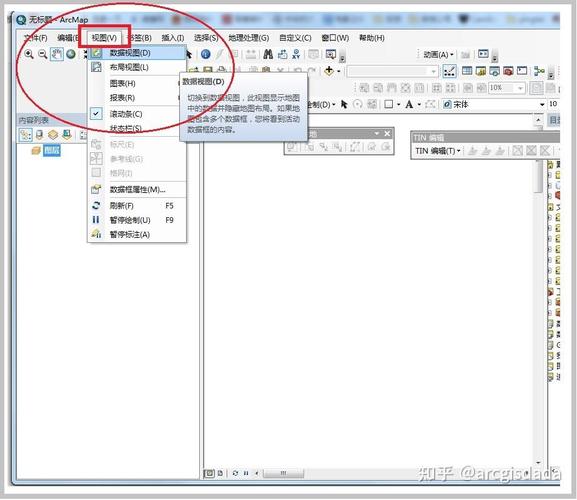577x500 pixels.
Task: Choose 数据视图(D) in the View menu
Action: click(x=136, y=53)
